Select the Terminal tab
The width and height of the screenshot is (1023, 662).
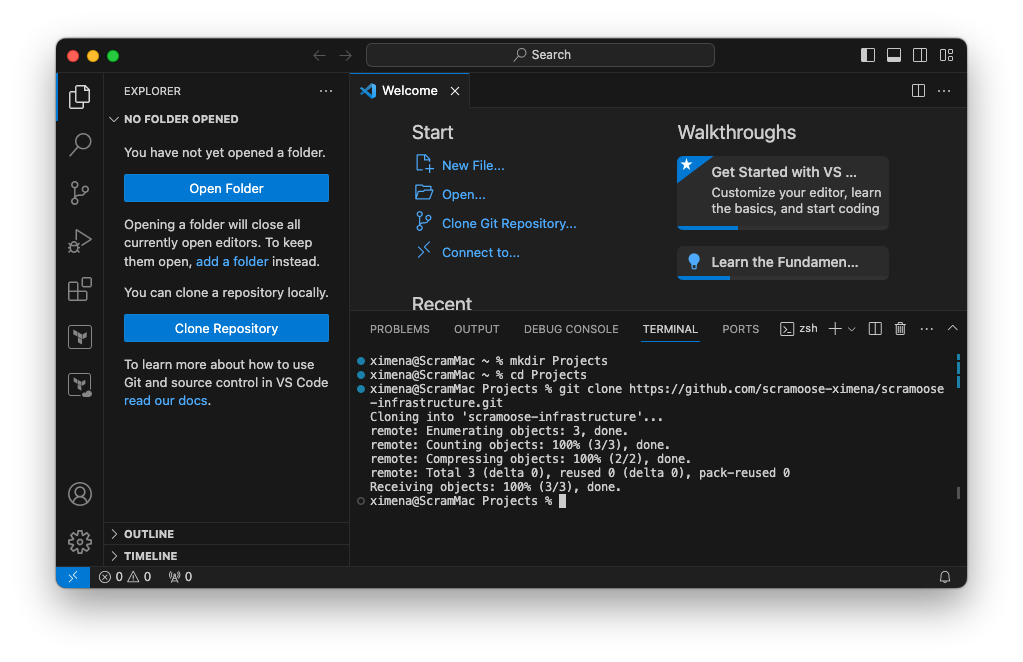click(670, 329)
